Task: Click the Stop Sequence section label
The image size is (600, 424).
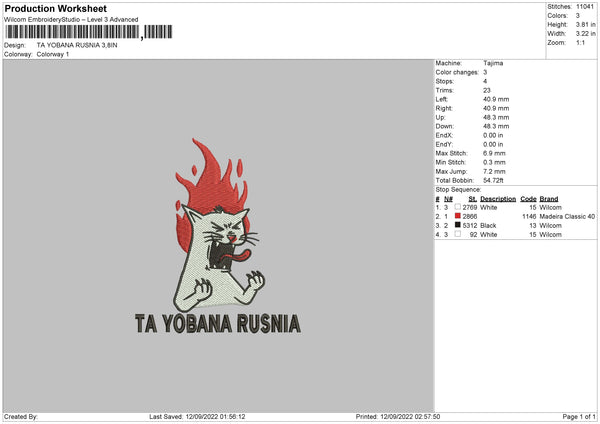Action: pos(458,189)
